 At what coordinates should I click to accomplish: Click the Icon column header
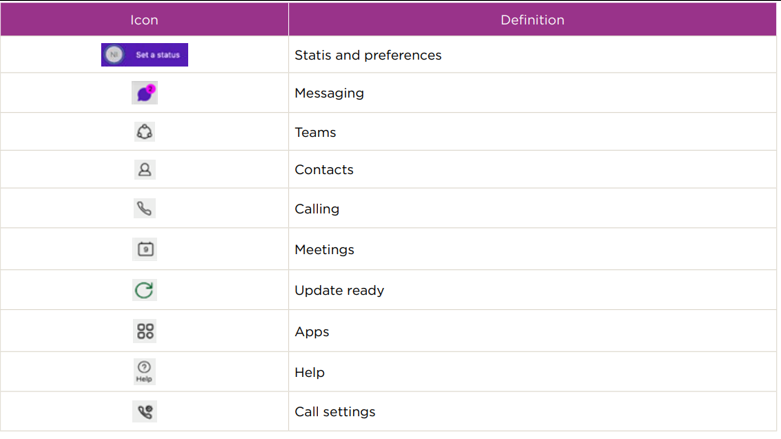144,20
